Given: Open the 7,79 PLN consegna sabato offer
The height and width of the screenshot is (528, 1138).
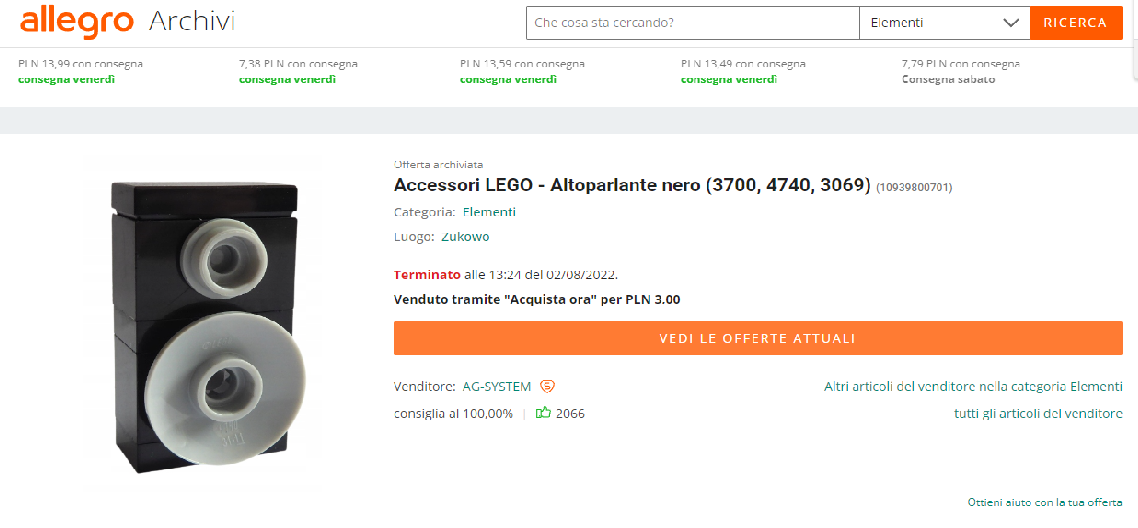Looking at the screenshot, I should [x=961, y=71].
